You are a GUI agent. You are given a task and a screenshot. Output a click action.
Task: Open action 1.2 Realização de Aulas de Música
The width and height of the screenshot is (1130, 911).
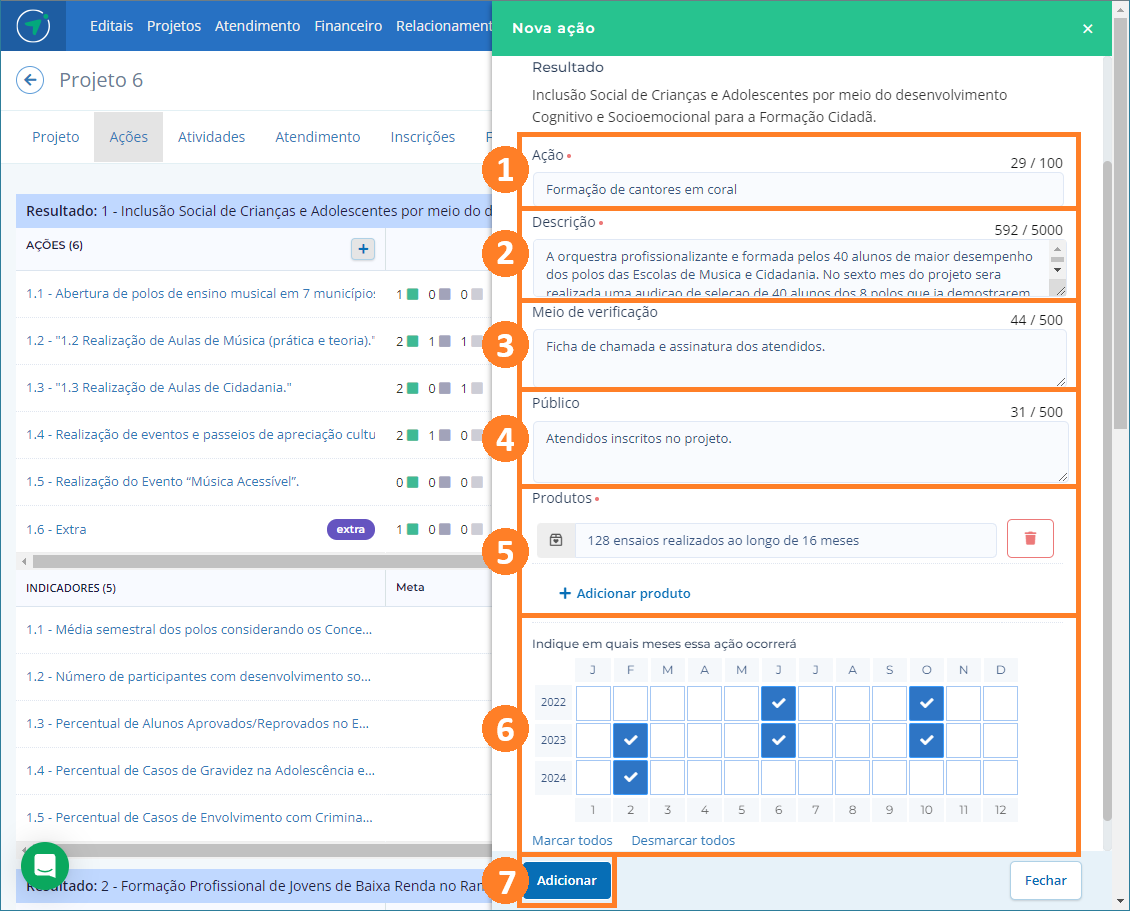pos(201,341)
